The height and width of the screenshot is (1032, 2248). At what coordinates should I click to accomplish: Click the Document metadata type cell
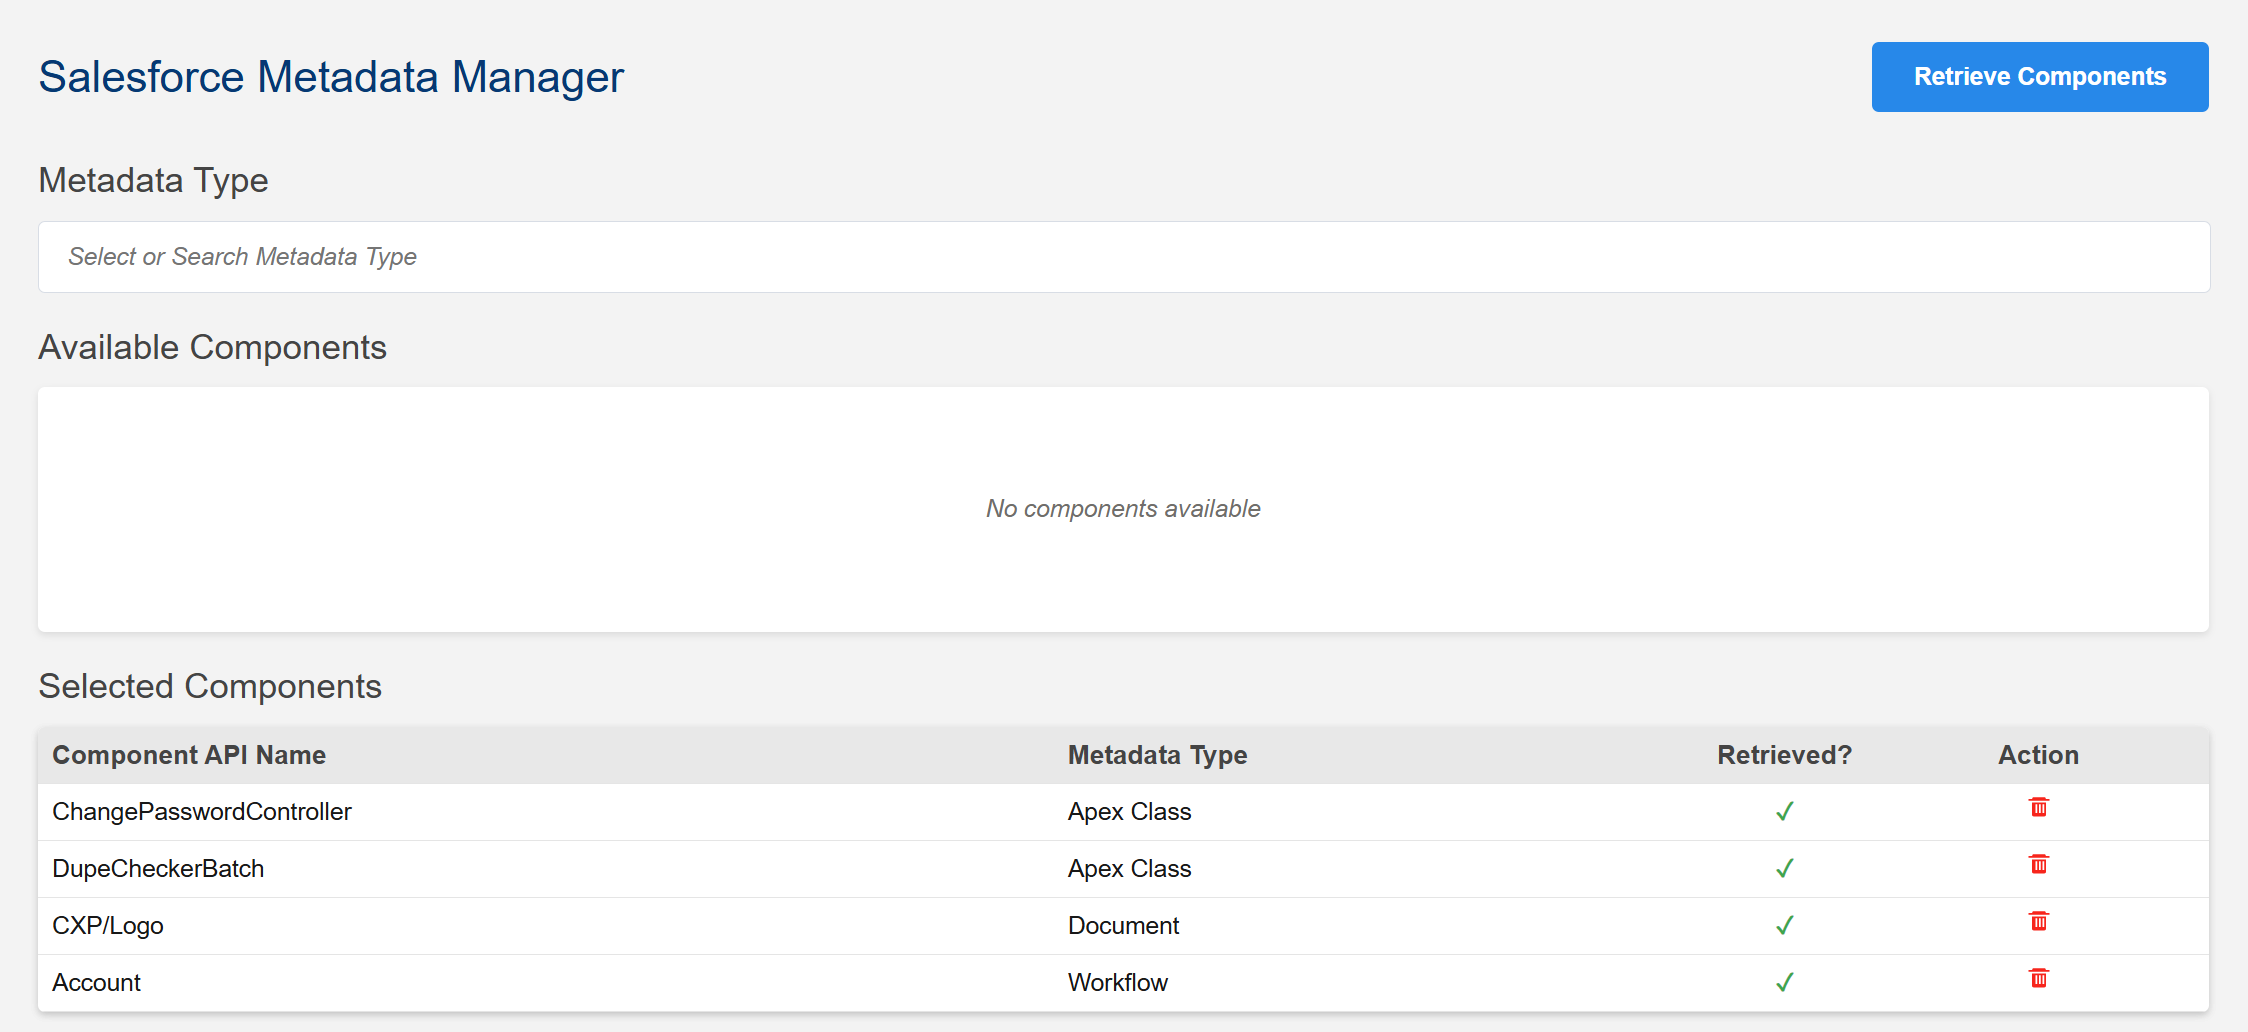point(1123,926)
